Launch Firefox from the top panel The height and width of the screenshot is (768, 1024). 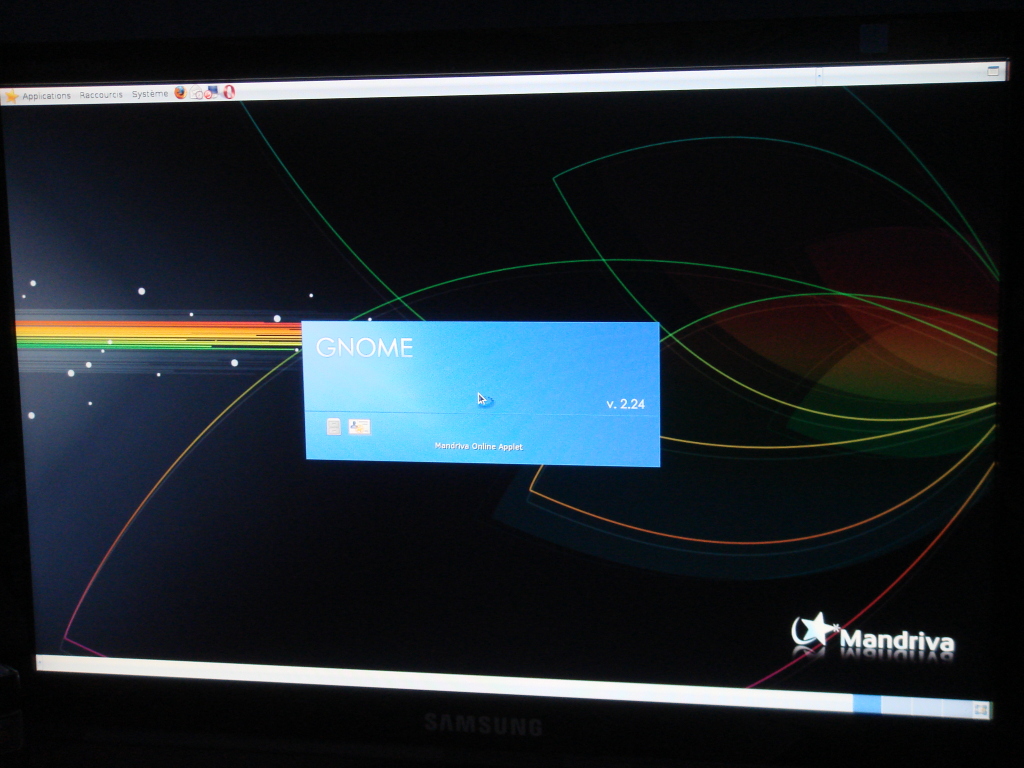pyautogui.click(x=180, y=93)
